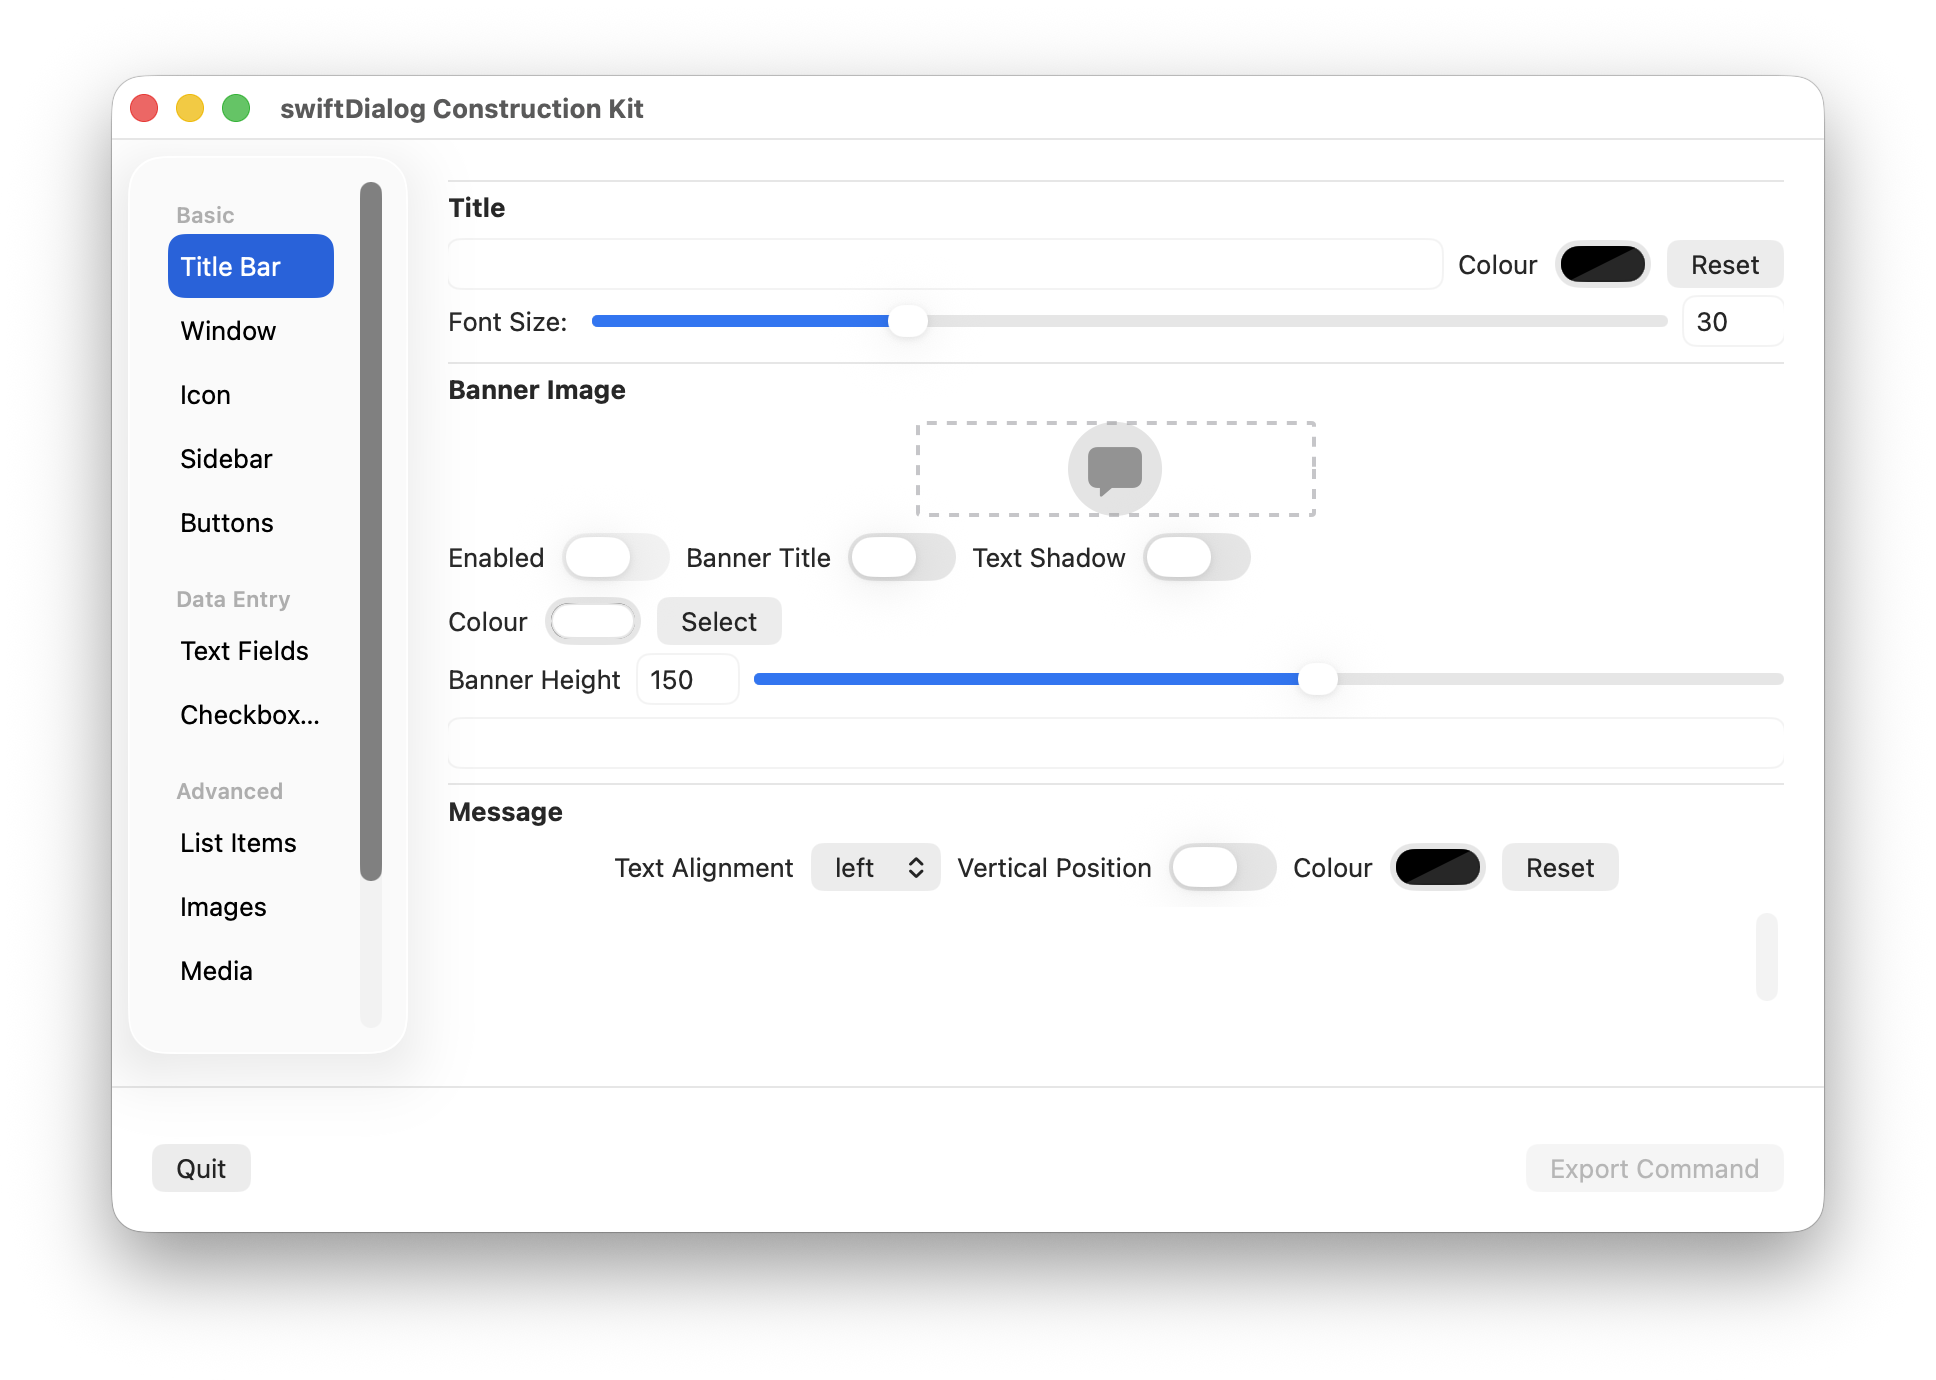Screen dimensions: 1936x1380
Task: Open the message Colour swatch
Action: [x=1437, y=868]
